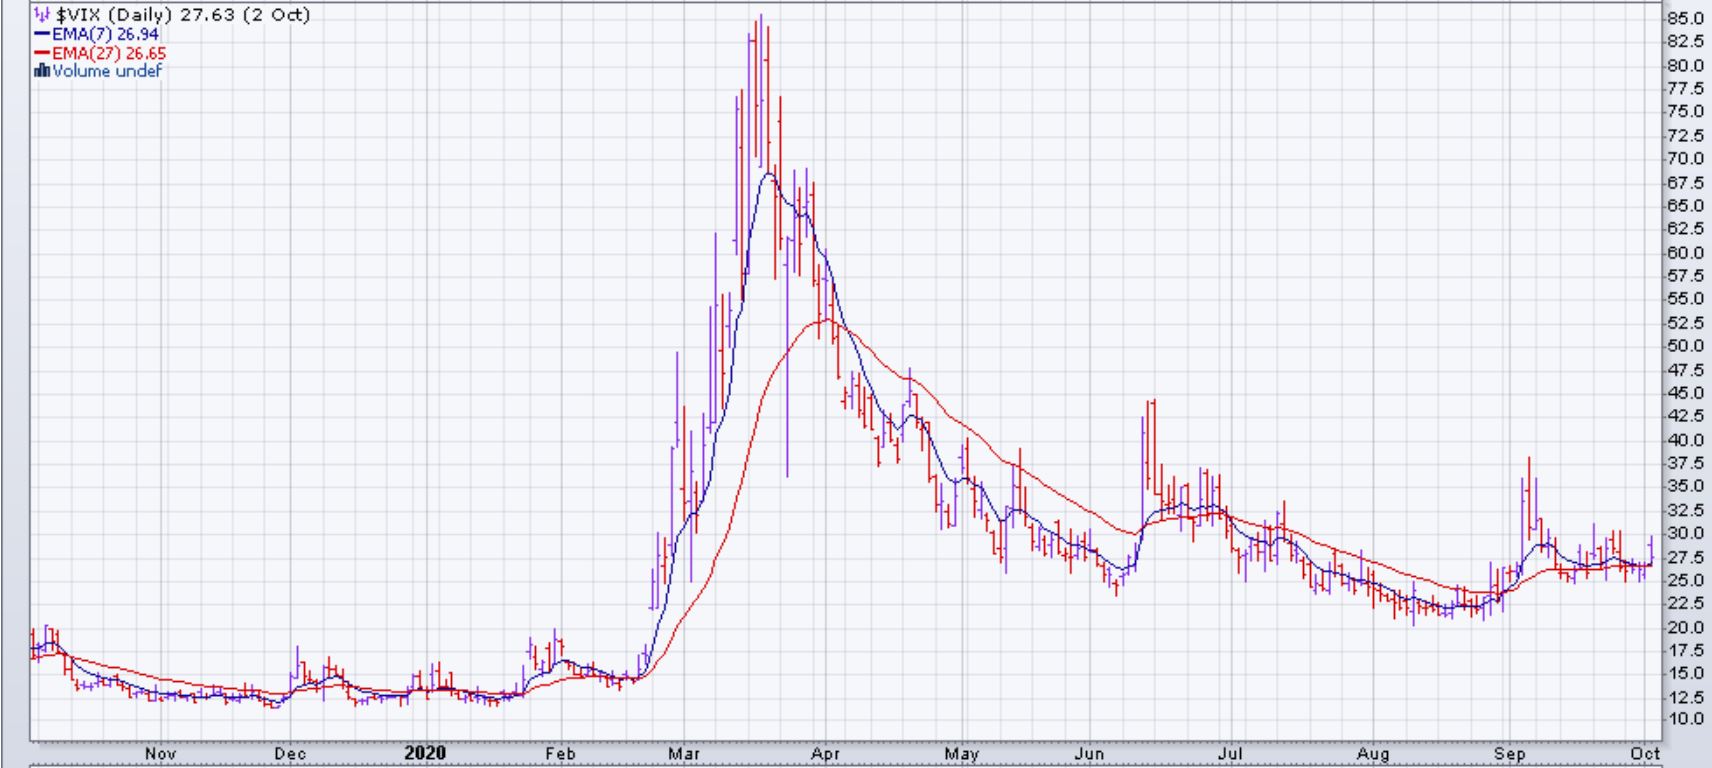Image resolution: width=1712 pixels, height=768 pixels.
Task: Click the EMA(27) 26.65 legend label
Action: 109,53
